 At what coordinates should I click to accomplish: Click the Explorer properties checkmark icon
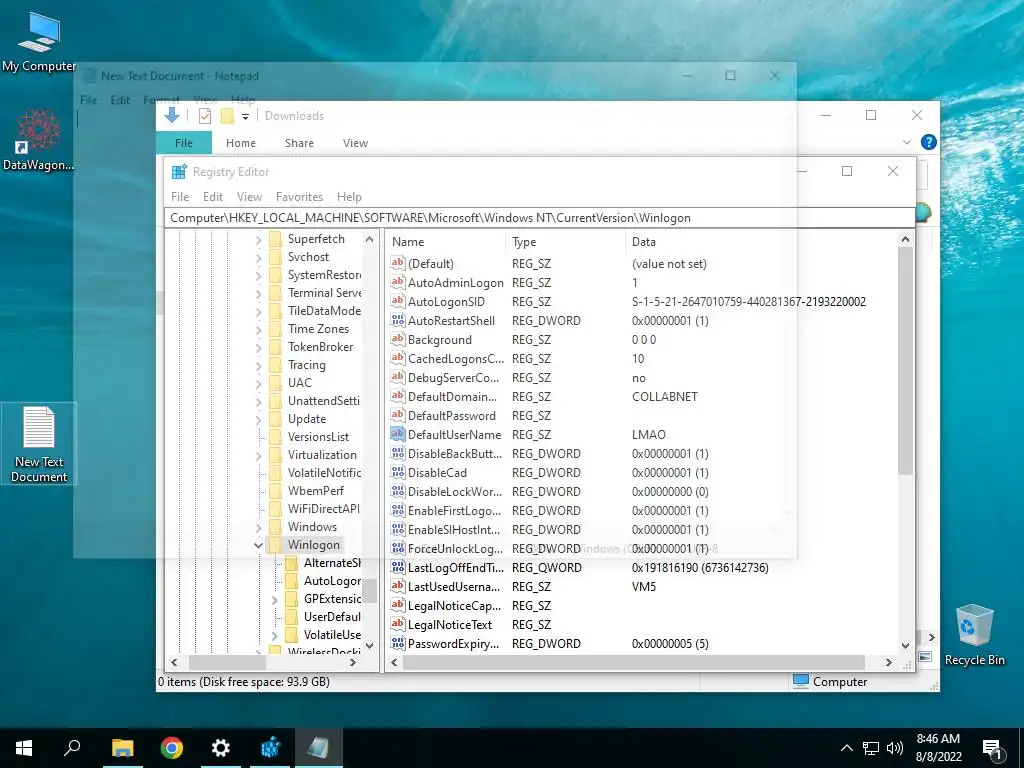click(x=205, y=116)
